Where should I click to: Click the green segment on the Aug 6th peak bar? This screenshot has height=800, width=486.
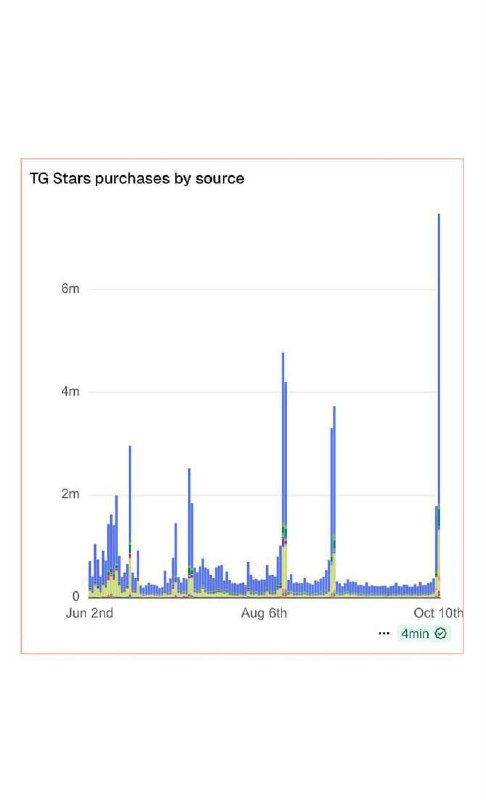tap(283, 529)
